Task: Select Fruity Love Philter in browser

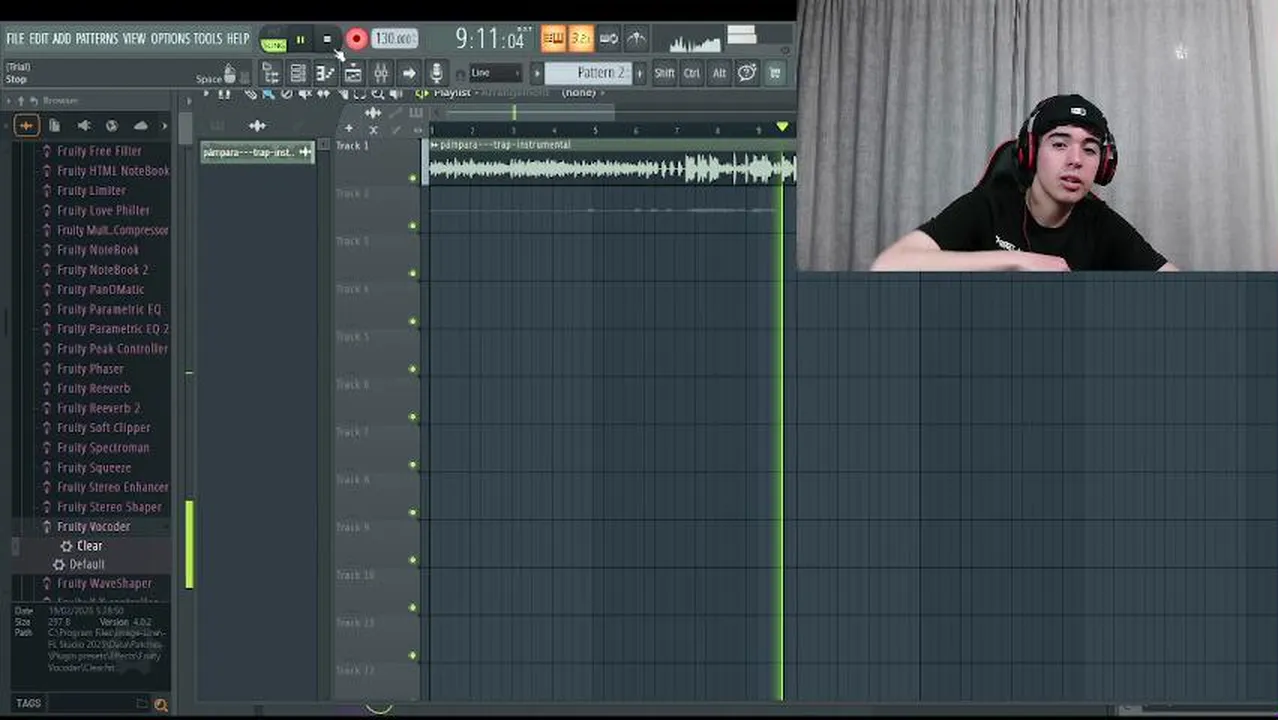Action: (103, 210)
